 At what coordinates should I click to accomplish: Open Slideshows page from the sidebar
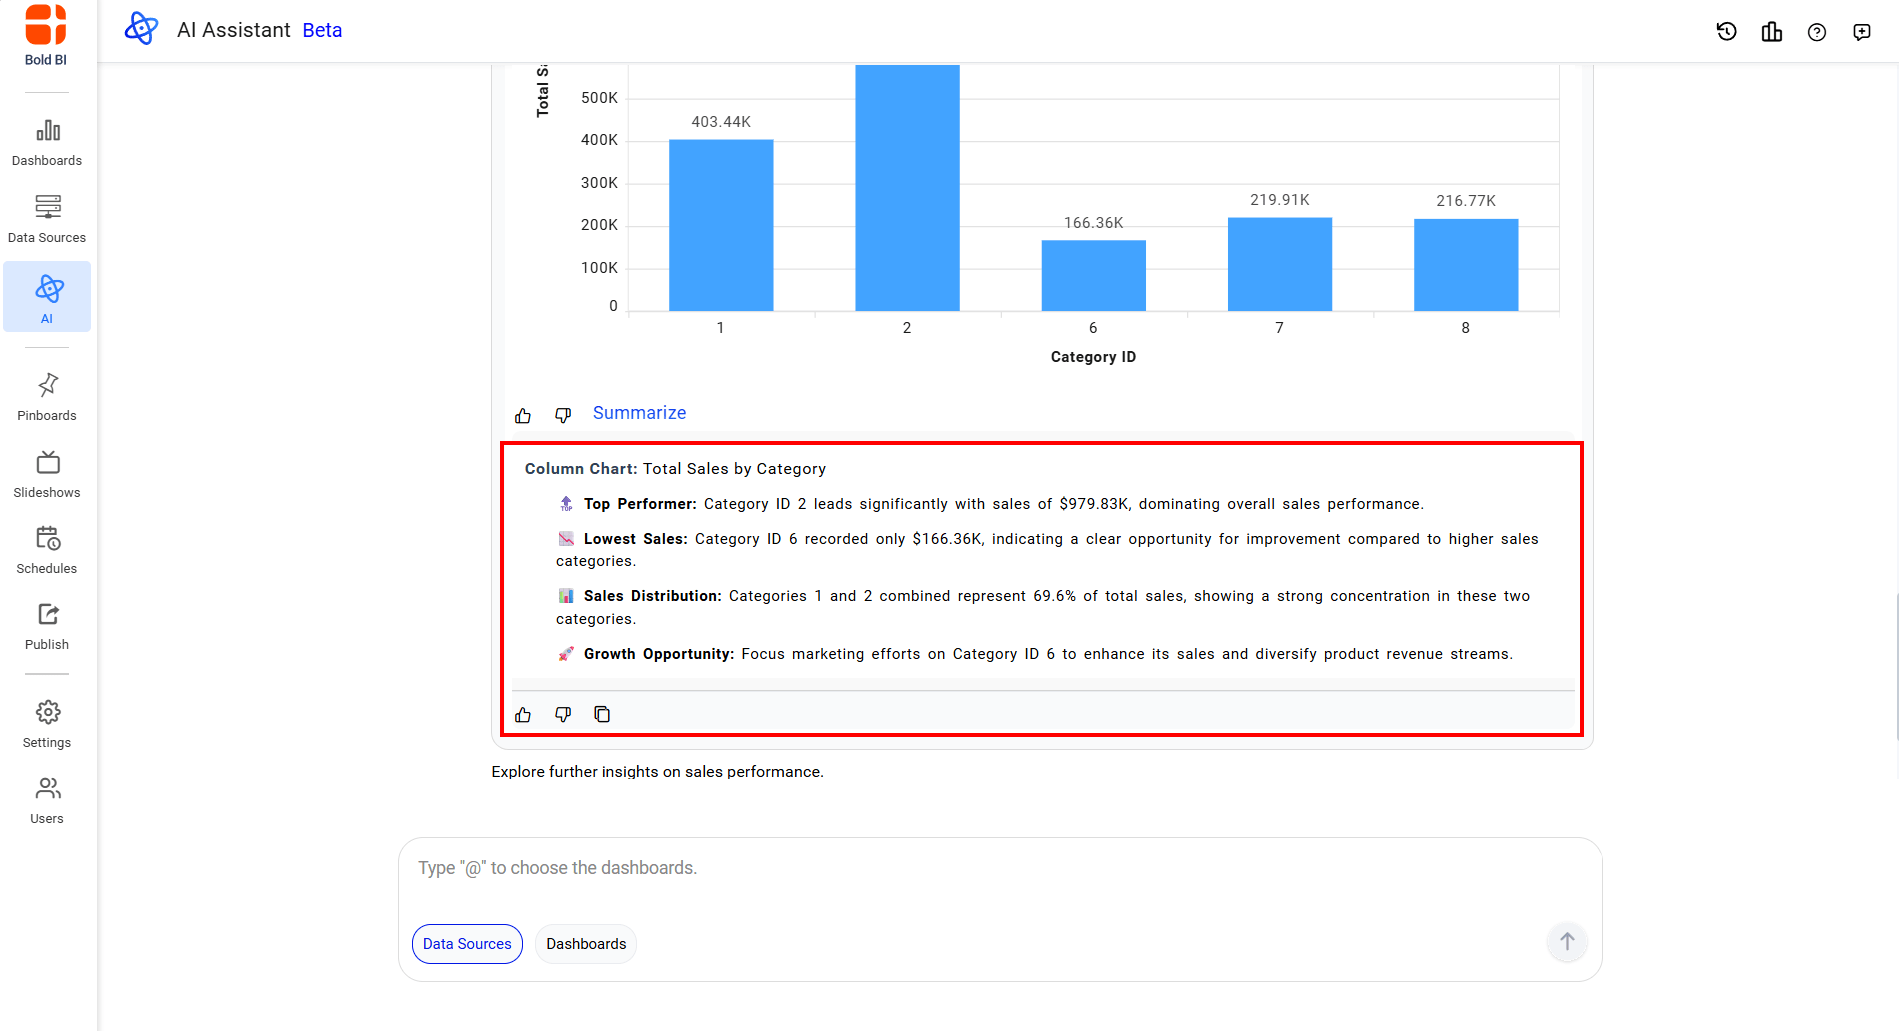click(47, 474)
